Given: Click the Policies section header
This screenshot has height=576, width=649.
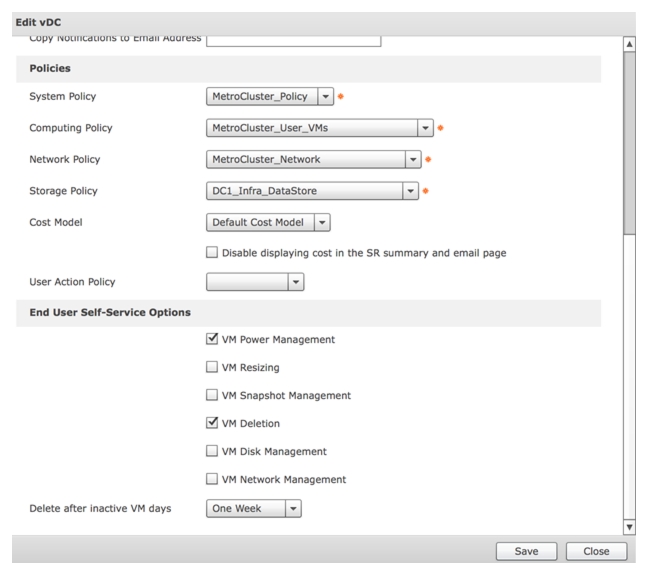Looking at the screenshot, I should (308, 69).
